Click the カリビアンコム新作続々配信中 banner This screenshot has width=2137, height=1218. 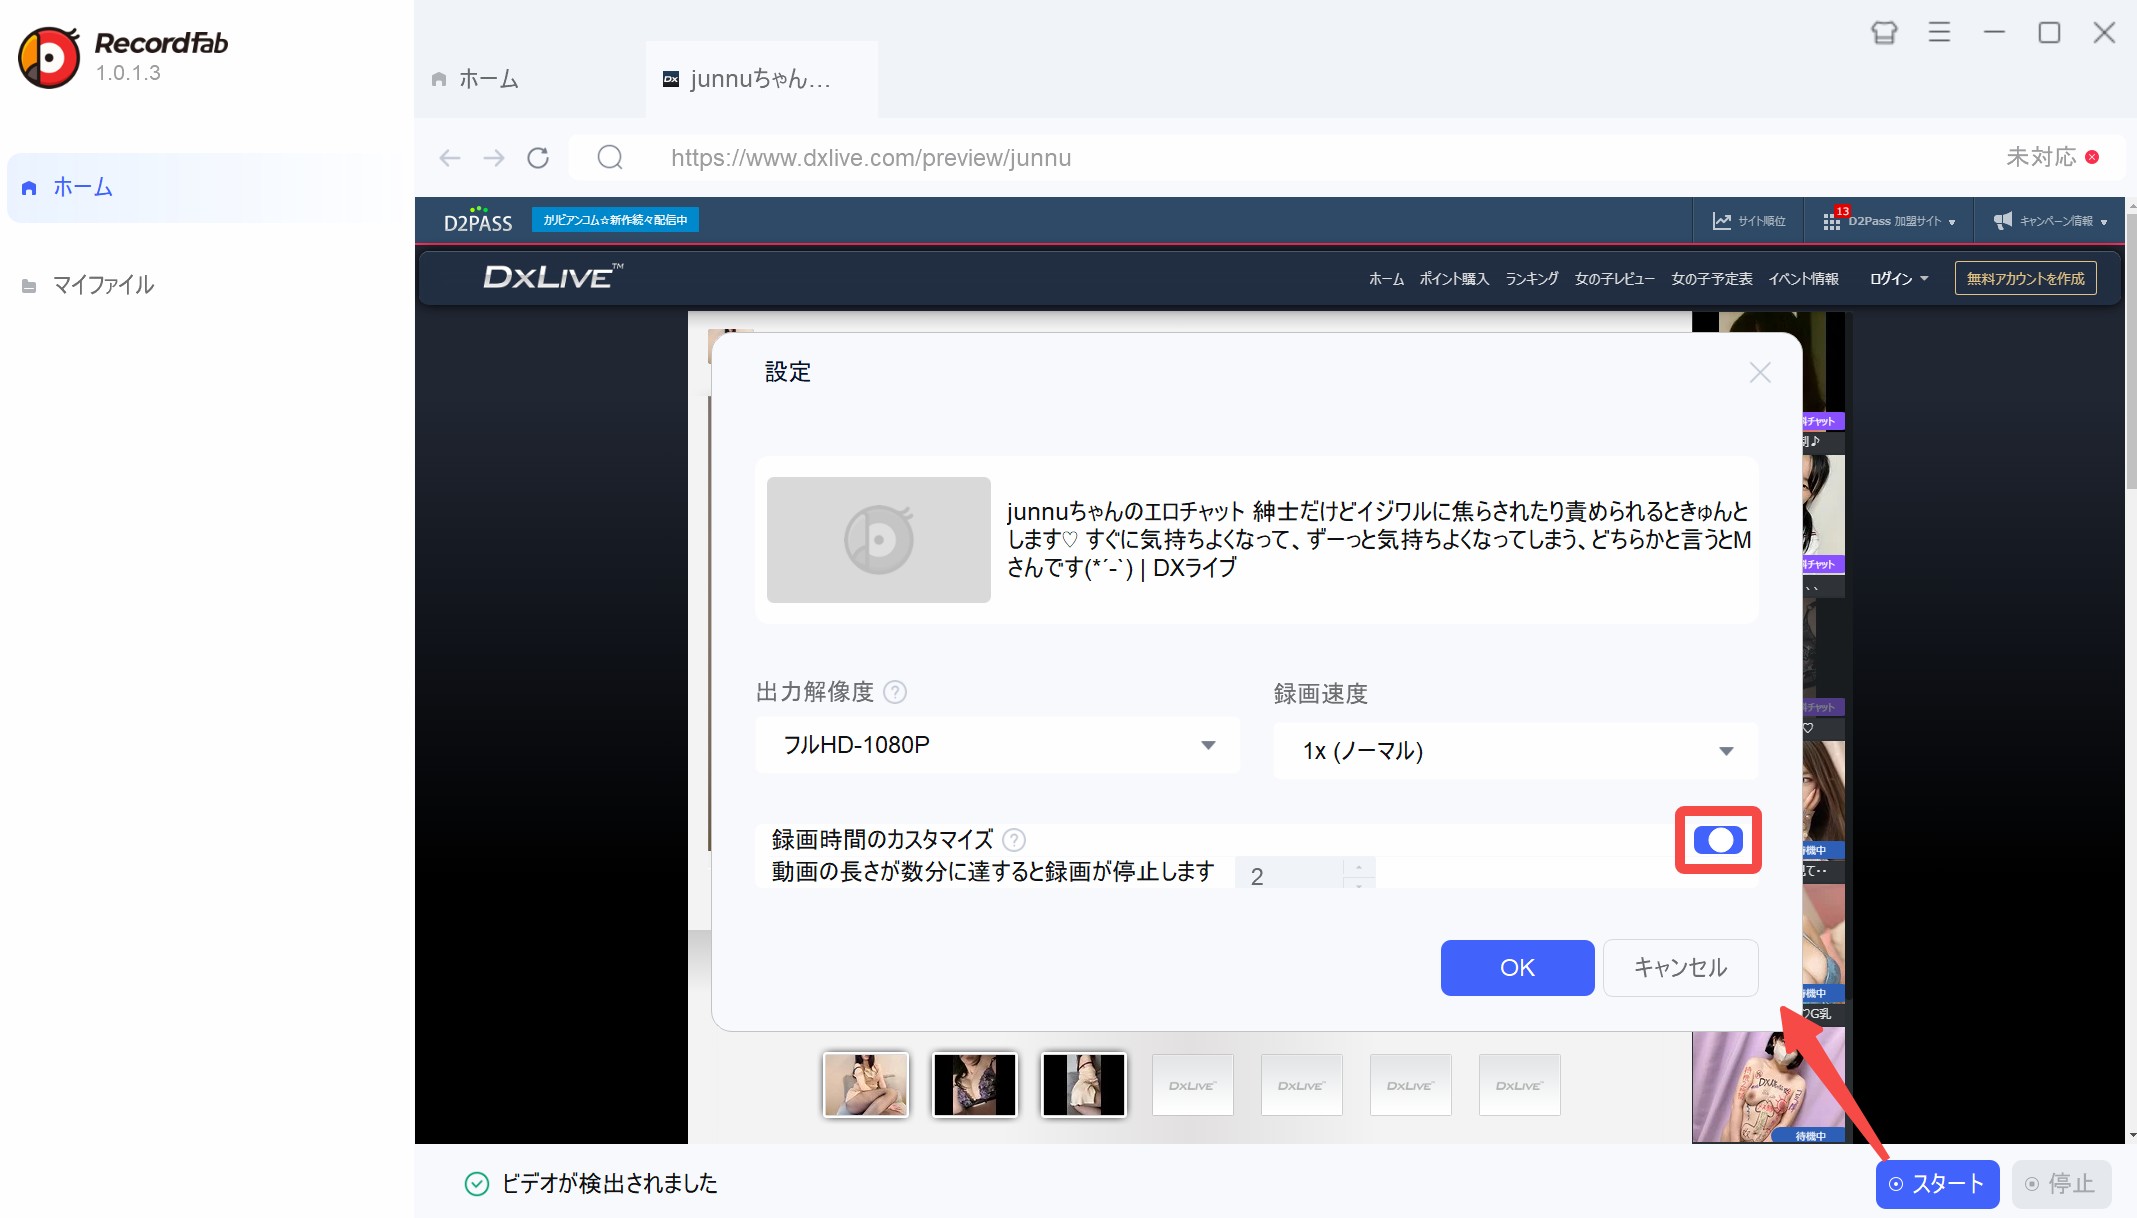[x=615, y=220]
